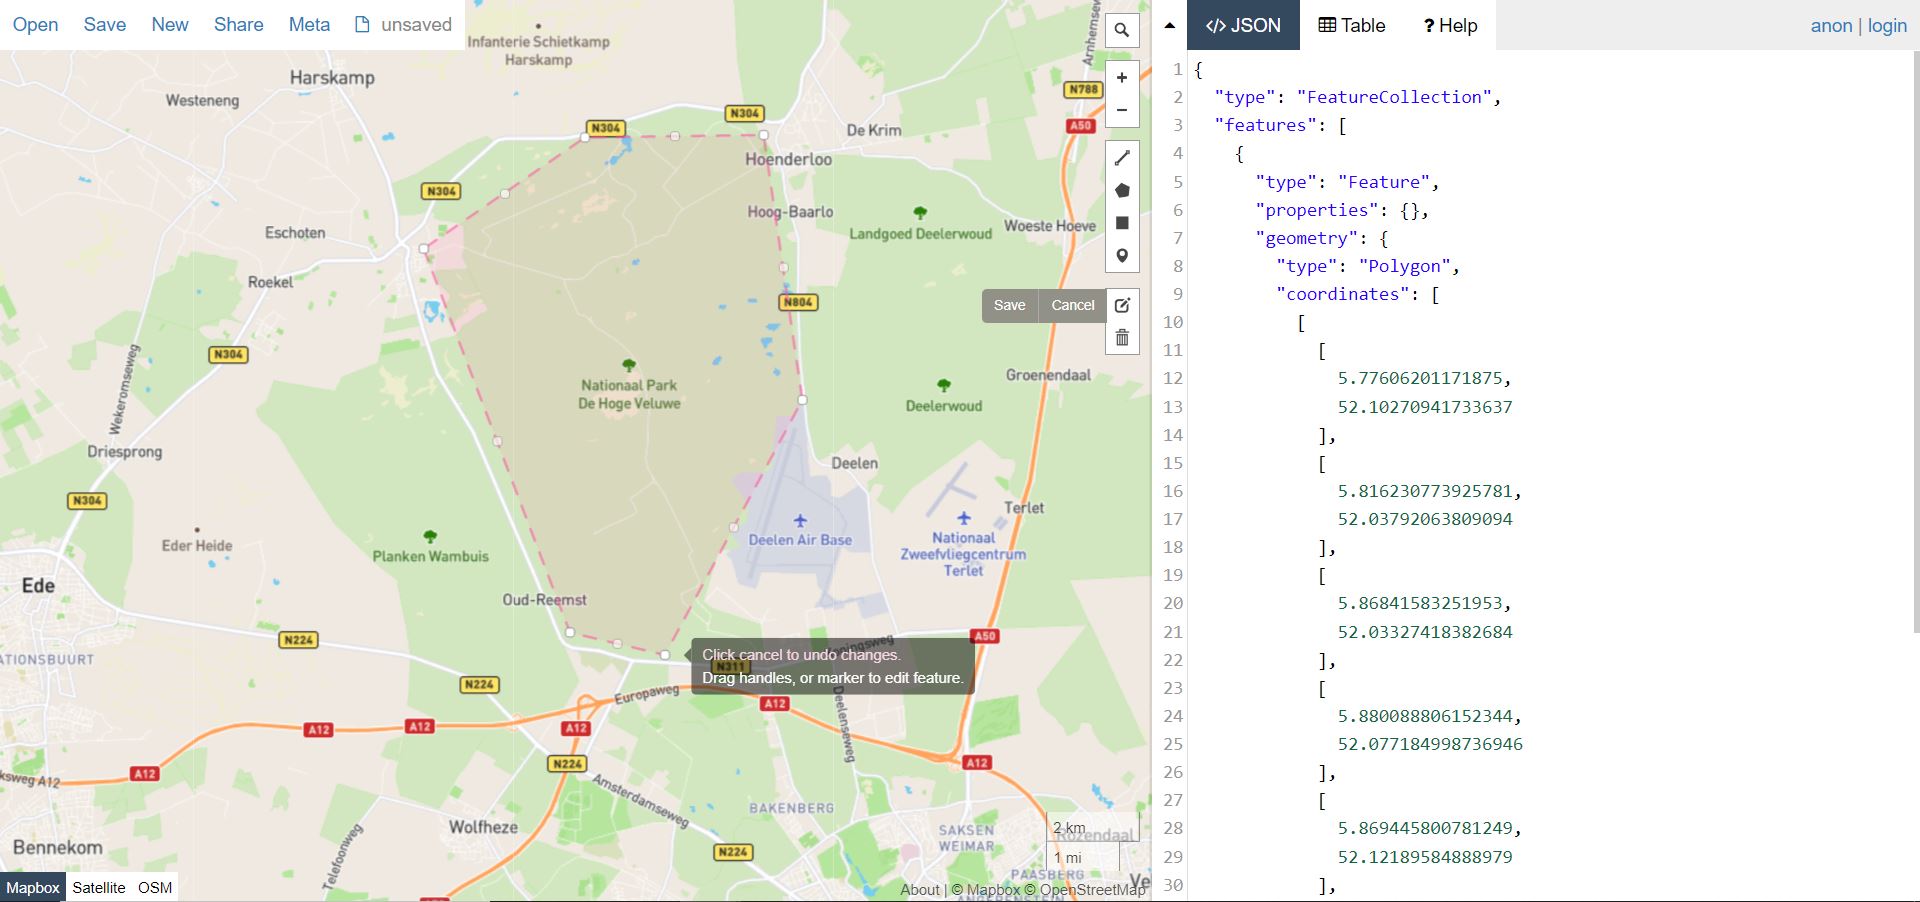Switch to the OSM base layer

pyautogui.click(x=155, y=887)
